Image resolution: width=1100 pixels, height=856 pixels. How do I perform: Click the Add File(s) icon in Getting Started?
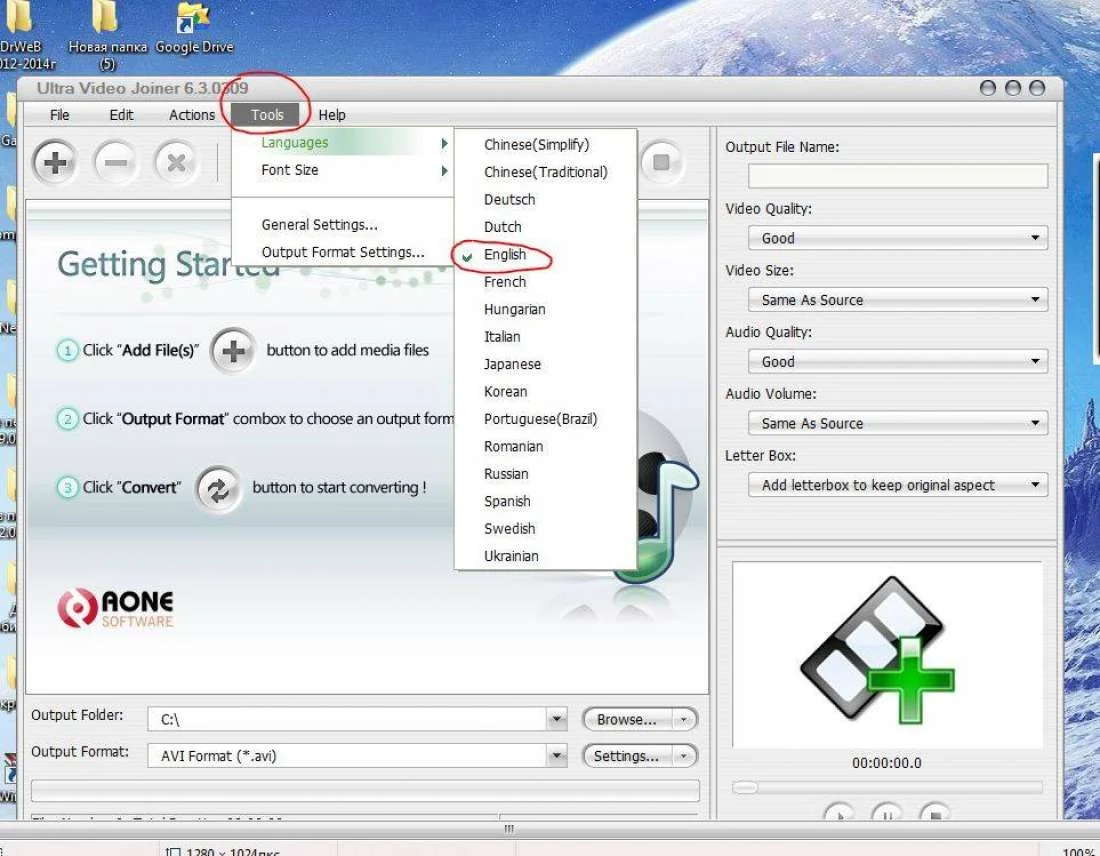[x=233, y=350]
